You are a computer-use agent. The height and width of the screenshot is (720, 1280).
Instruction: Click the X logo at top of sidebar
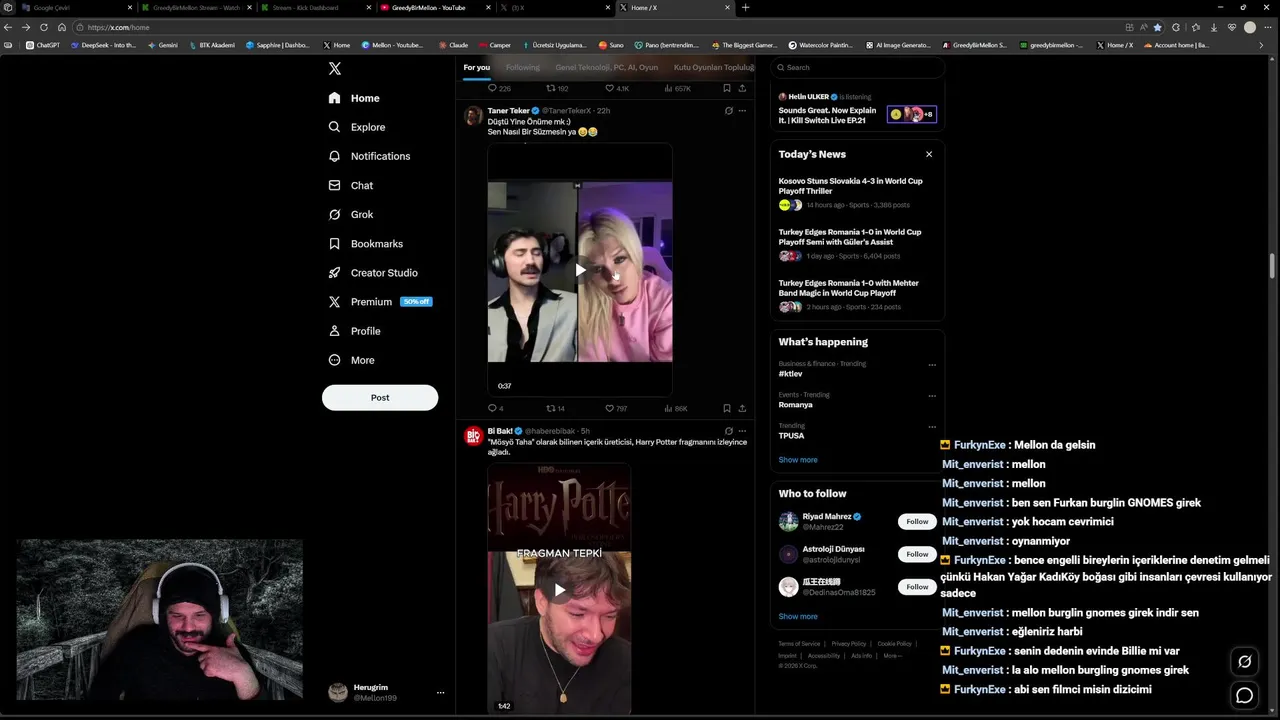[x=335, y=68]
